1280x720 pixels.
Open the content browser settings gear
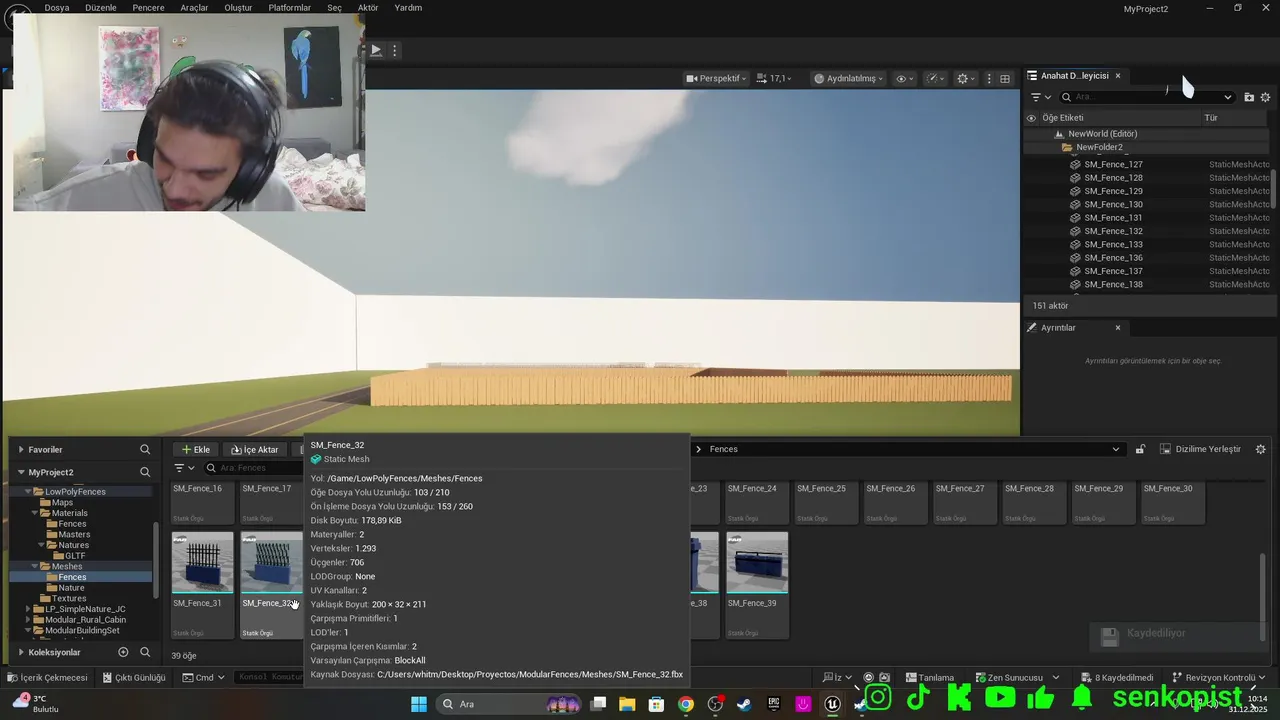[1260, 449]
